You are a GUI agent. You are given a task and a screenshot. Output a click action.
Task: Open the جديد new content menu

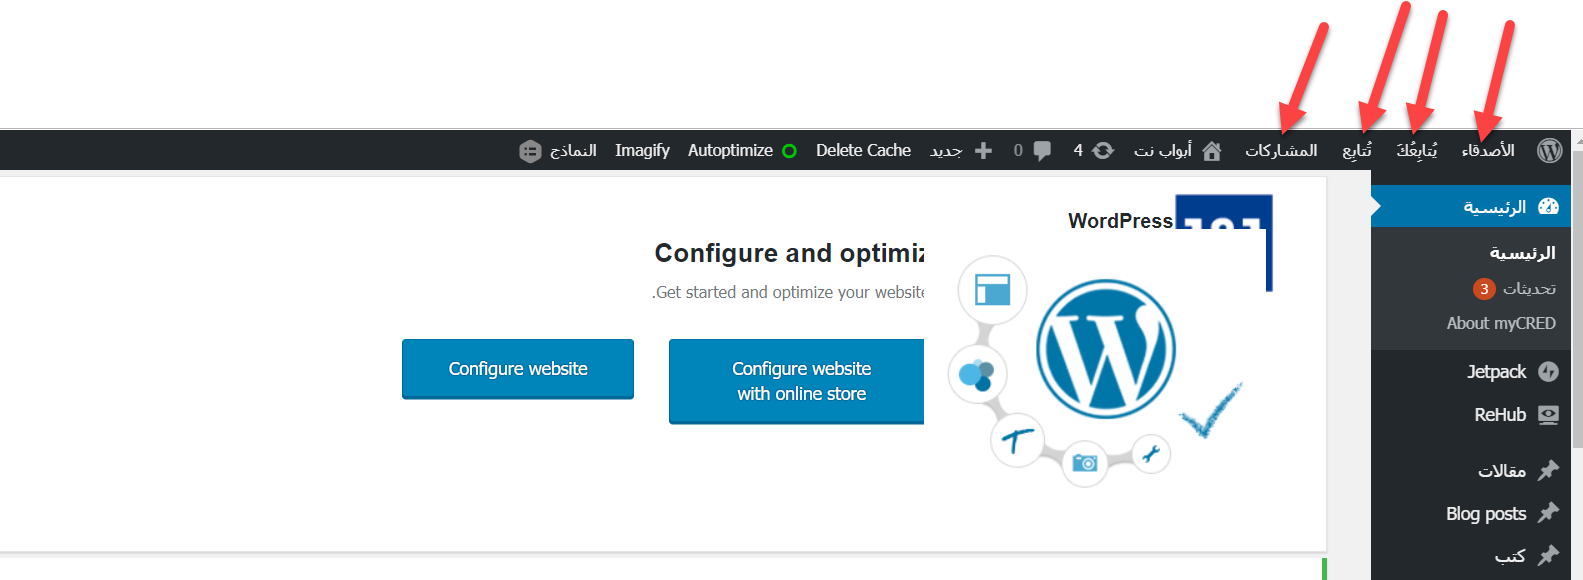(946, 150)
